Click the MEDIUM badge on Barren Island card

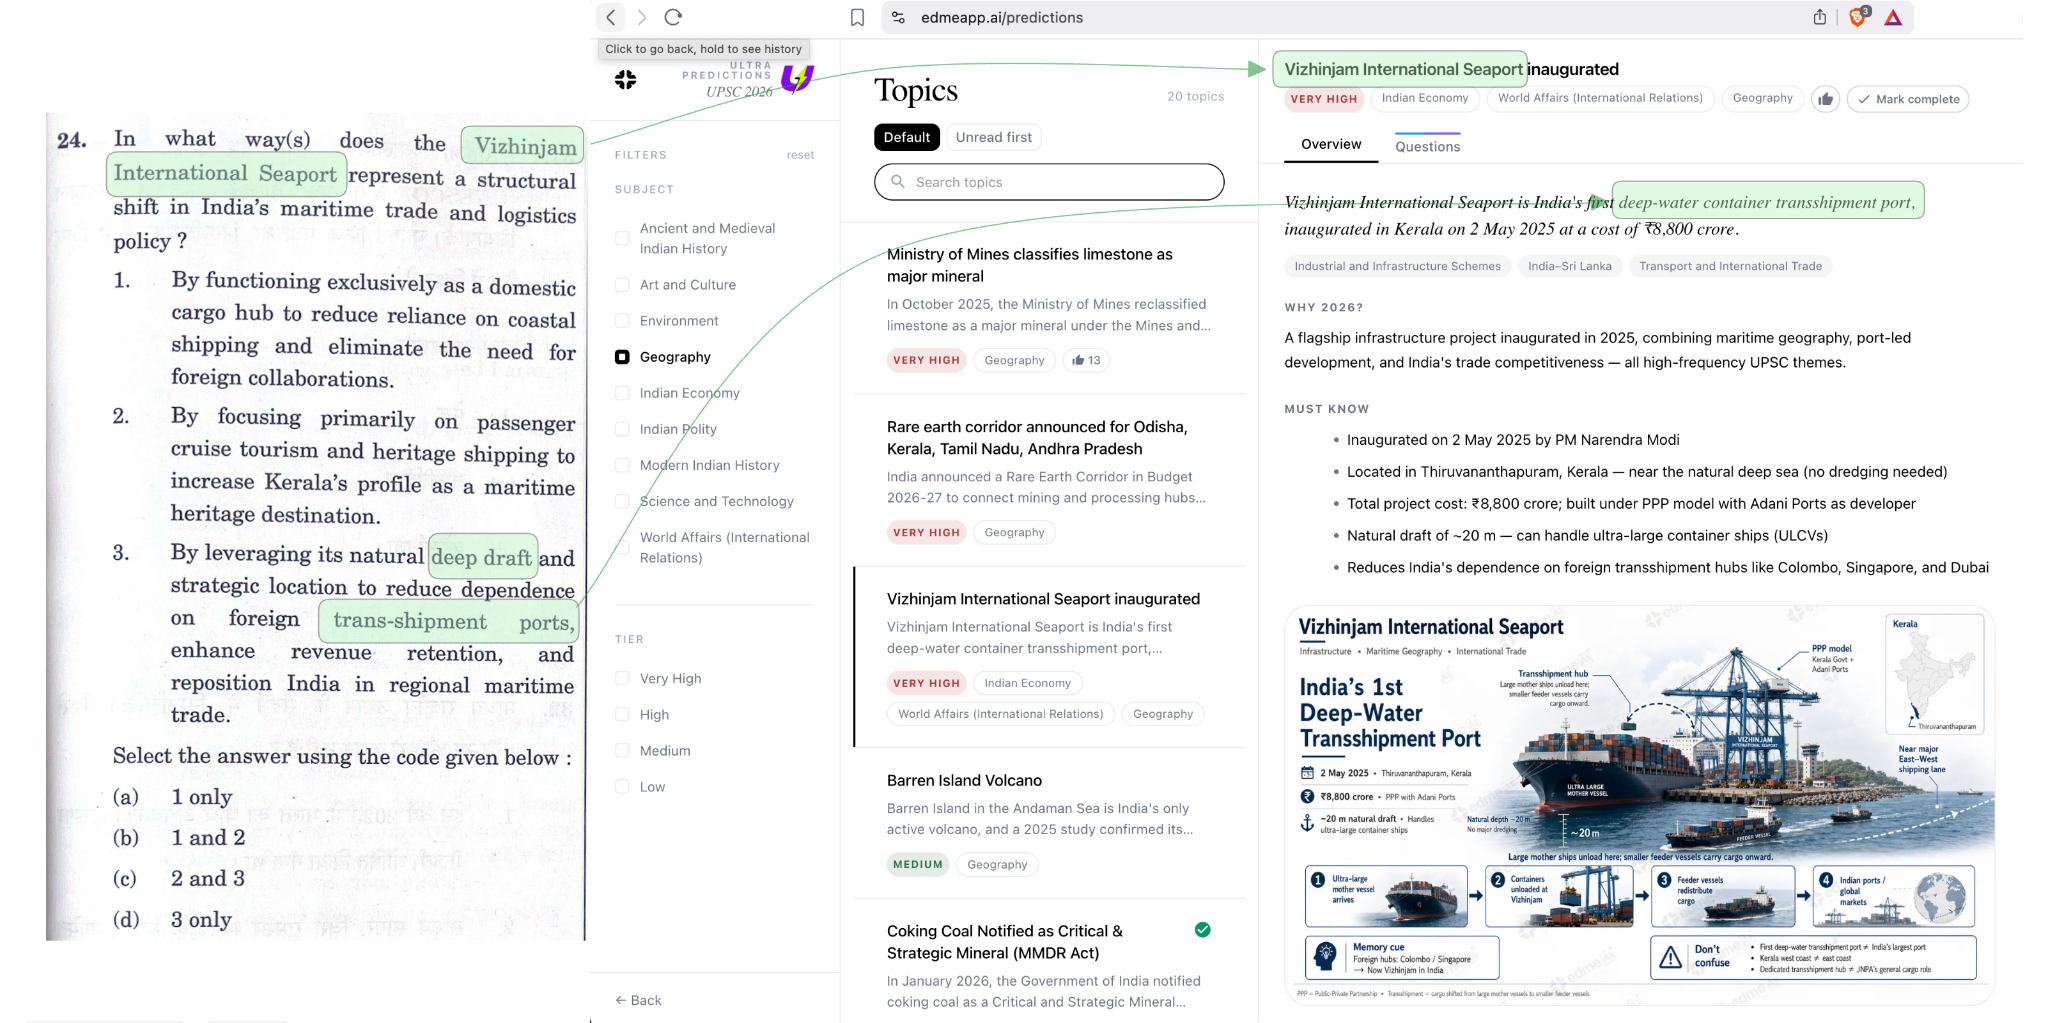[x=917, y=864]
